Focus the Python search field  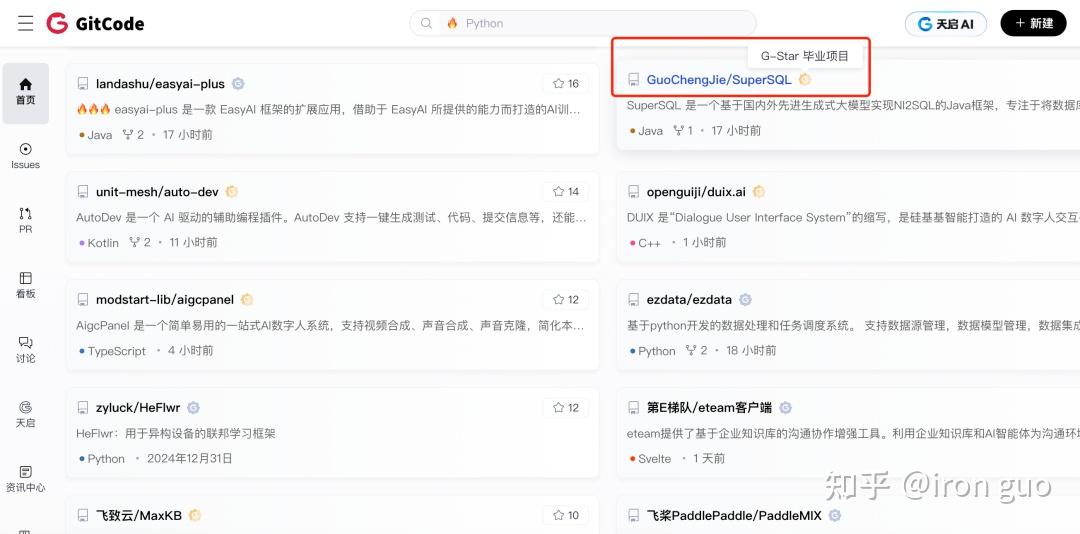tap(583, 23)
